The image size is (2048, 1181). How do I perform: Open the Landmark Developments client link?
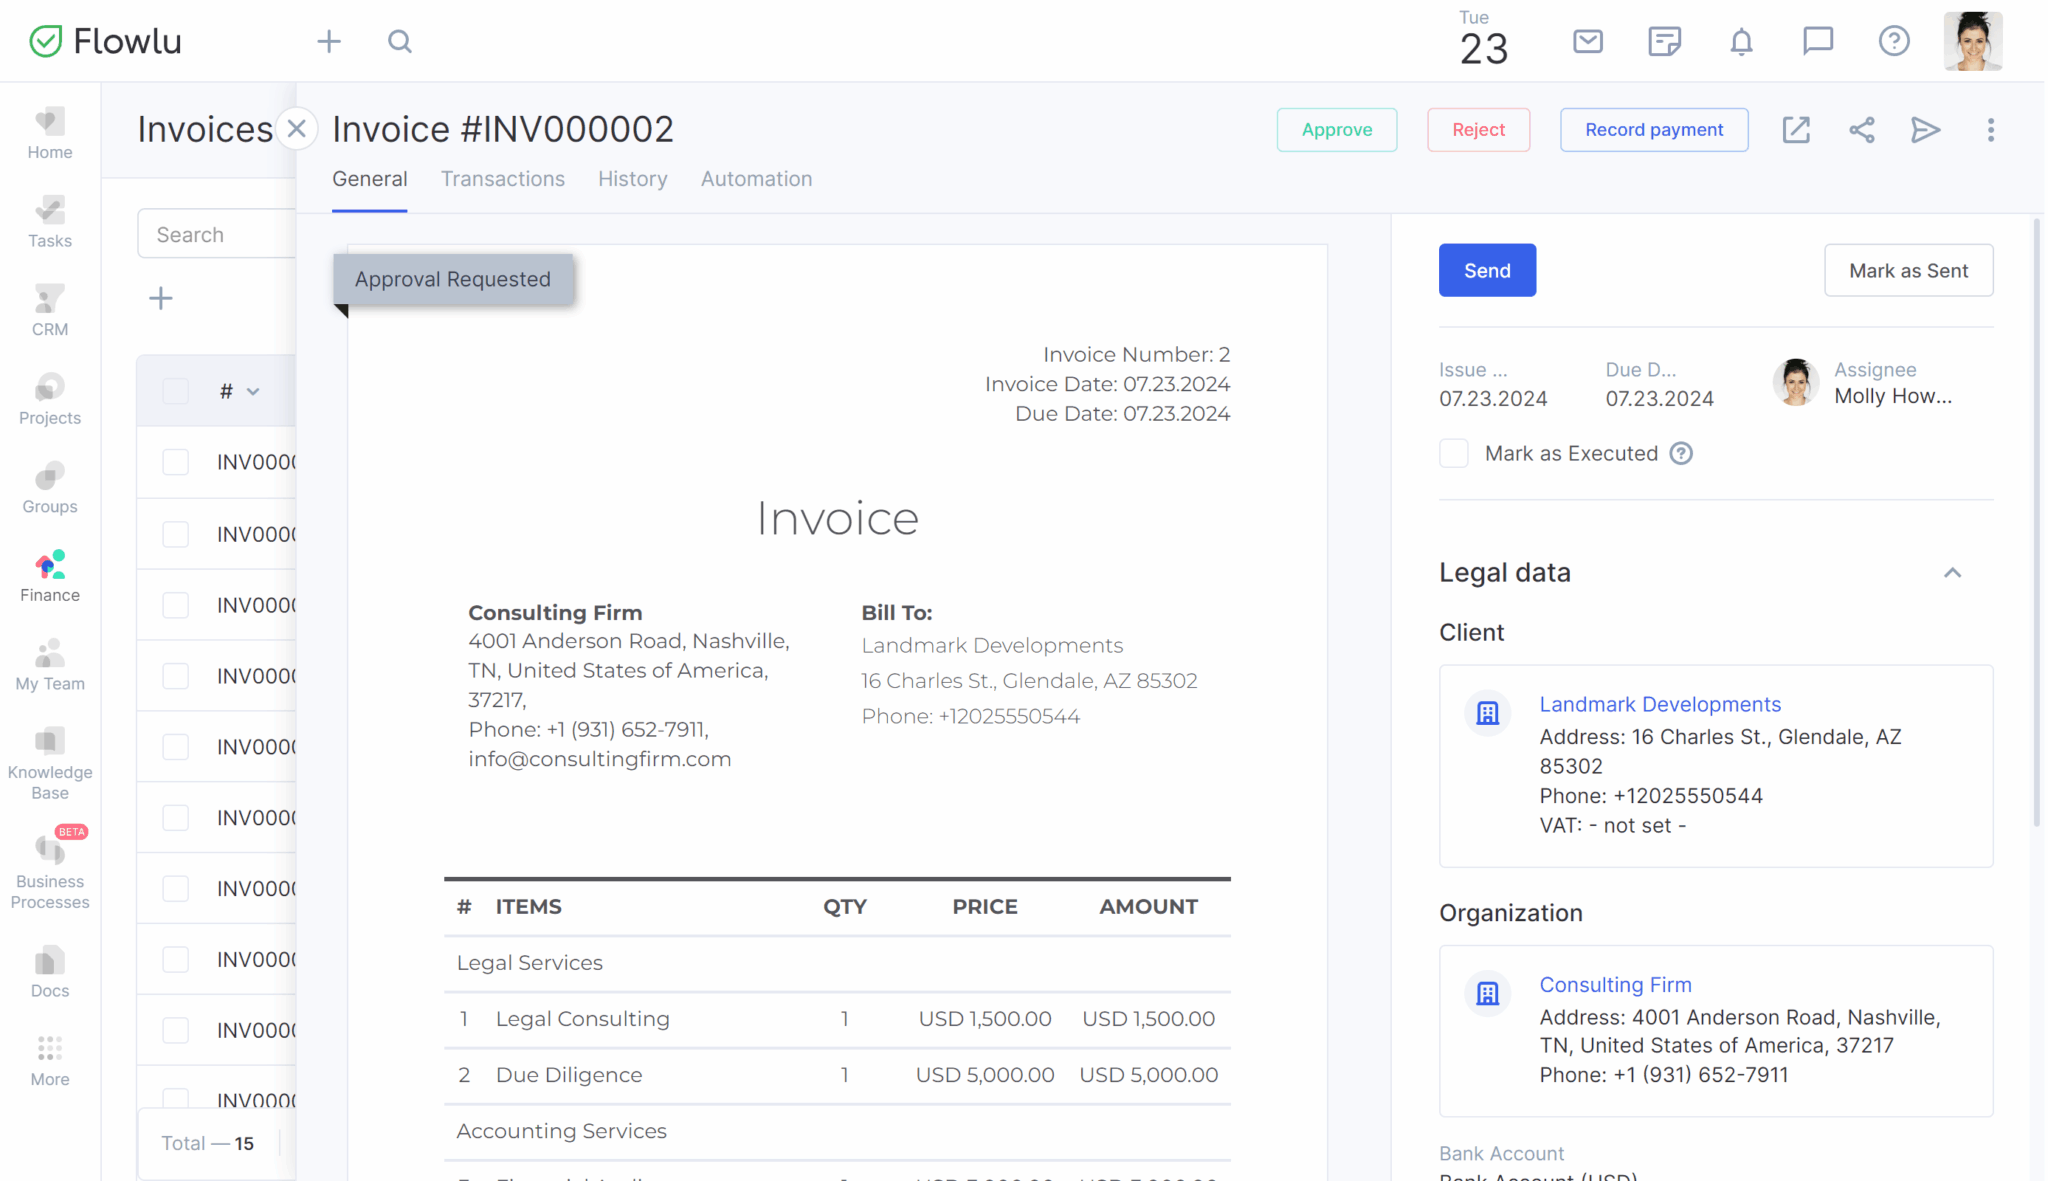(1659, 704)
